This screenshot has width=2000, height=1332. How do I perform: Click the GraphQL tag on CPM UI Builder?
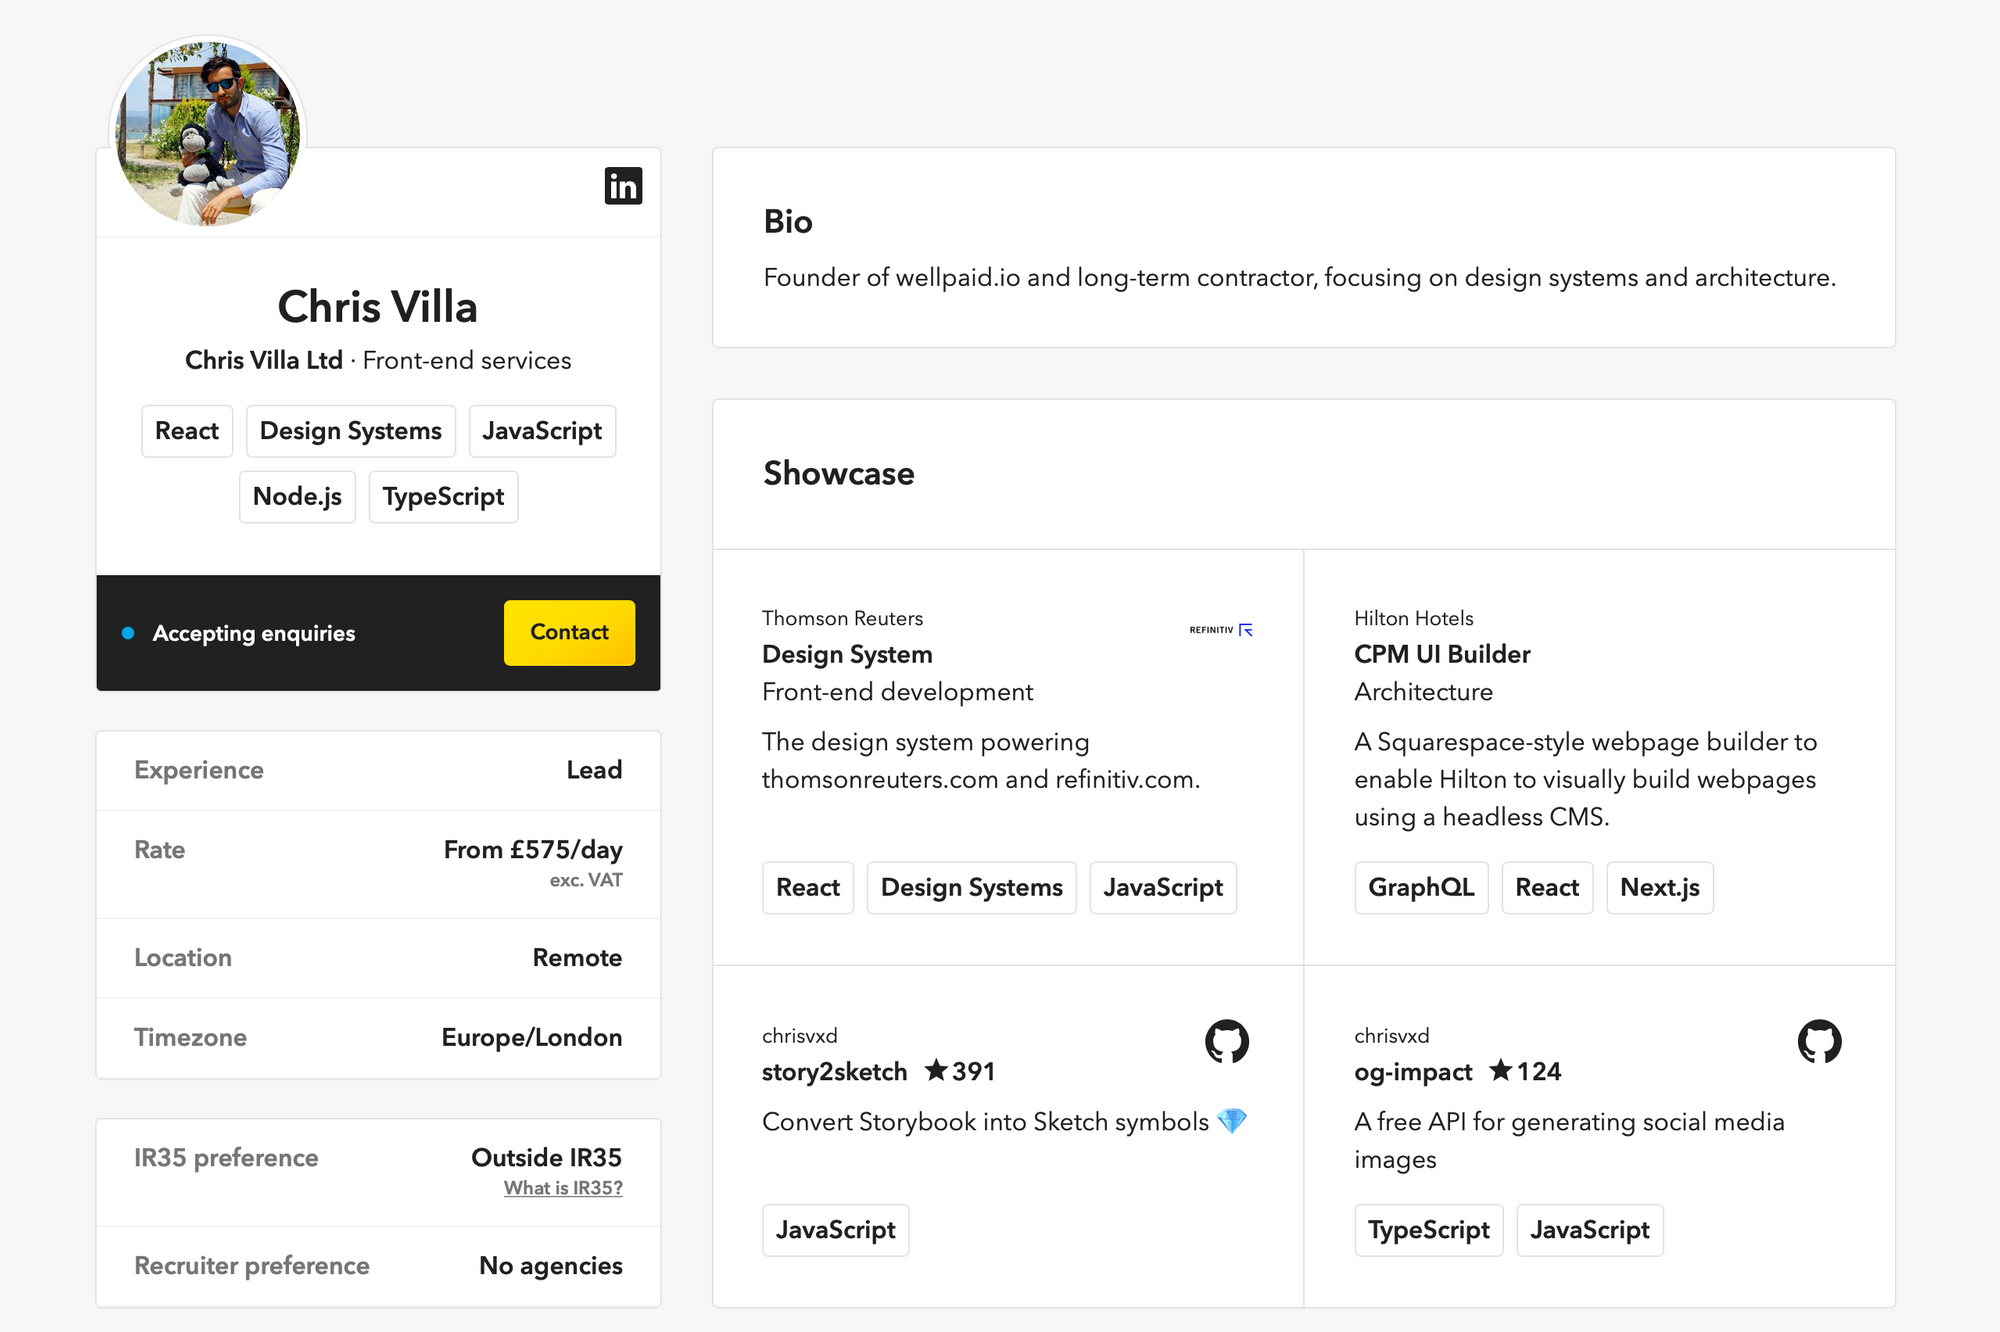coord(1421,888)
